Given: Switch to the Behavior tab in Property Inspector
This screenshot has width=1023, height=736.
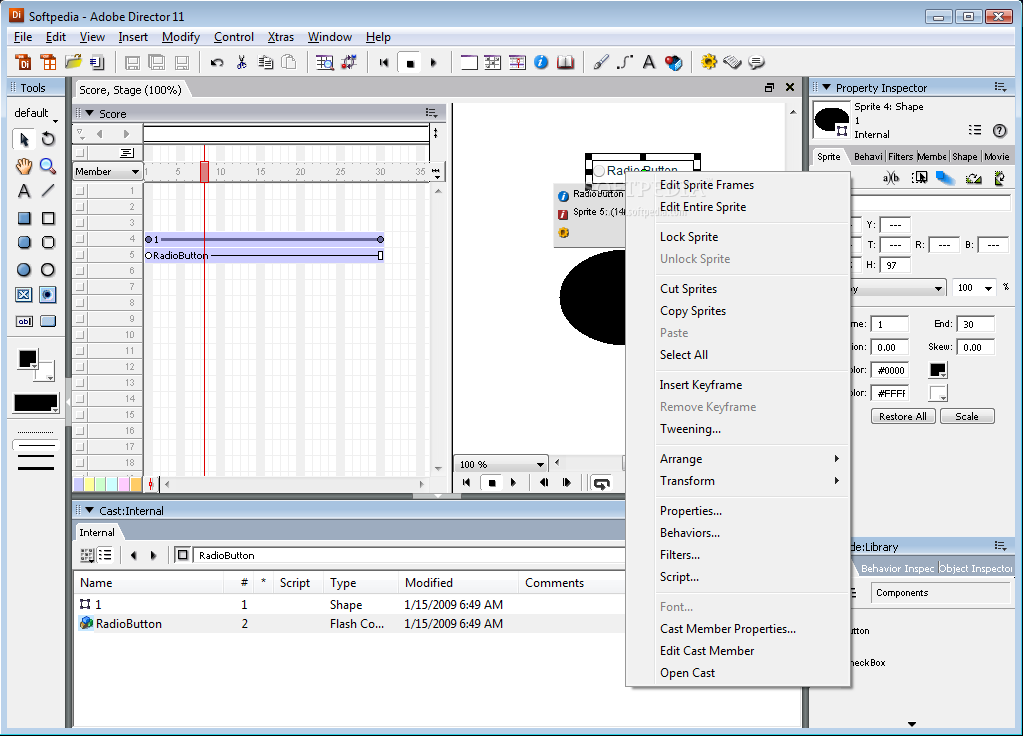Looking at the screenshot, I should (x=868, y=157).
